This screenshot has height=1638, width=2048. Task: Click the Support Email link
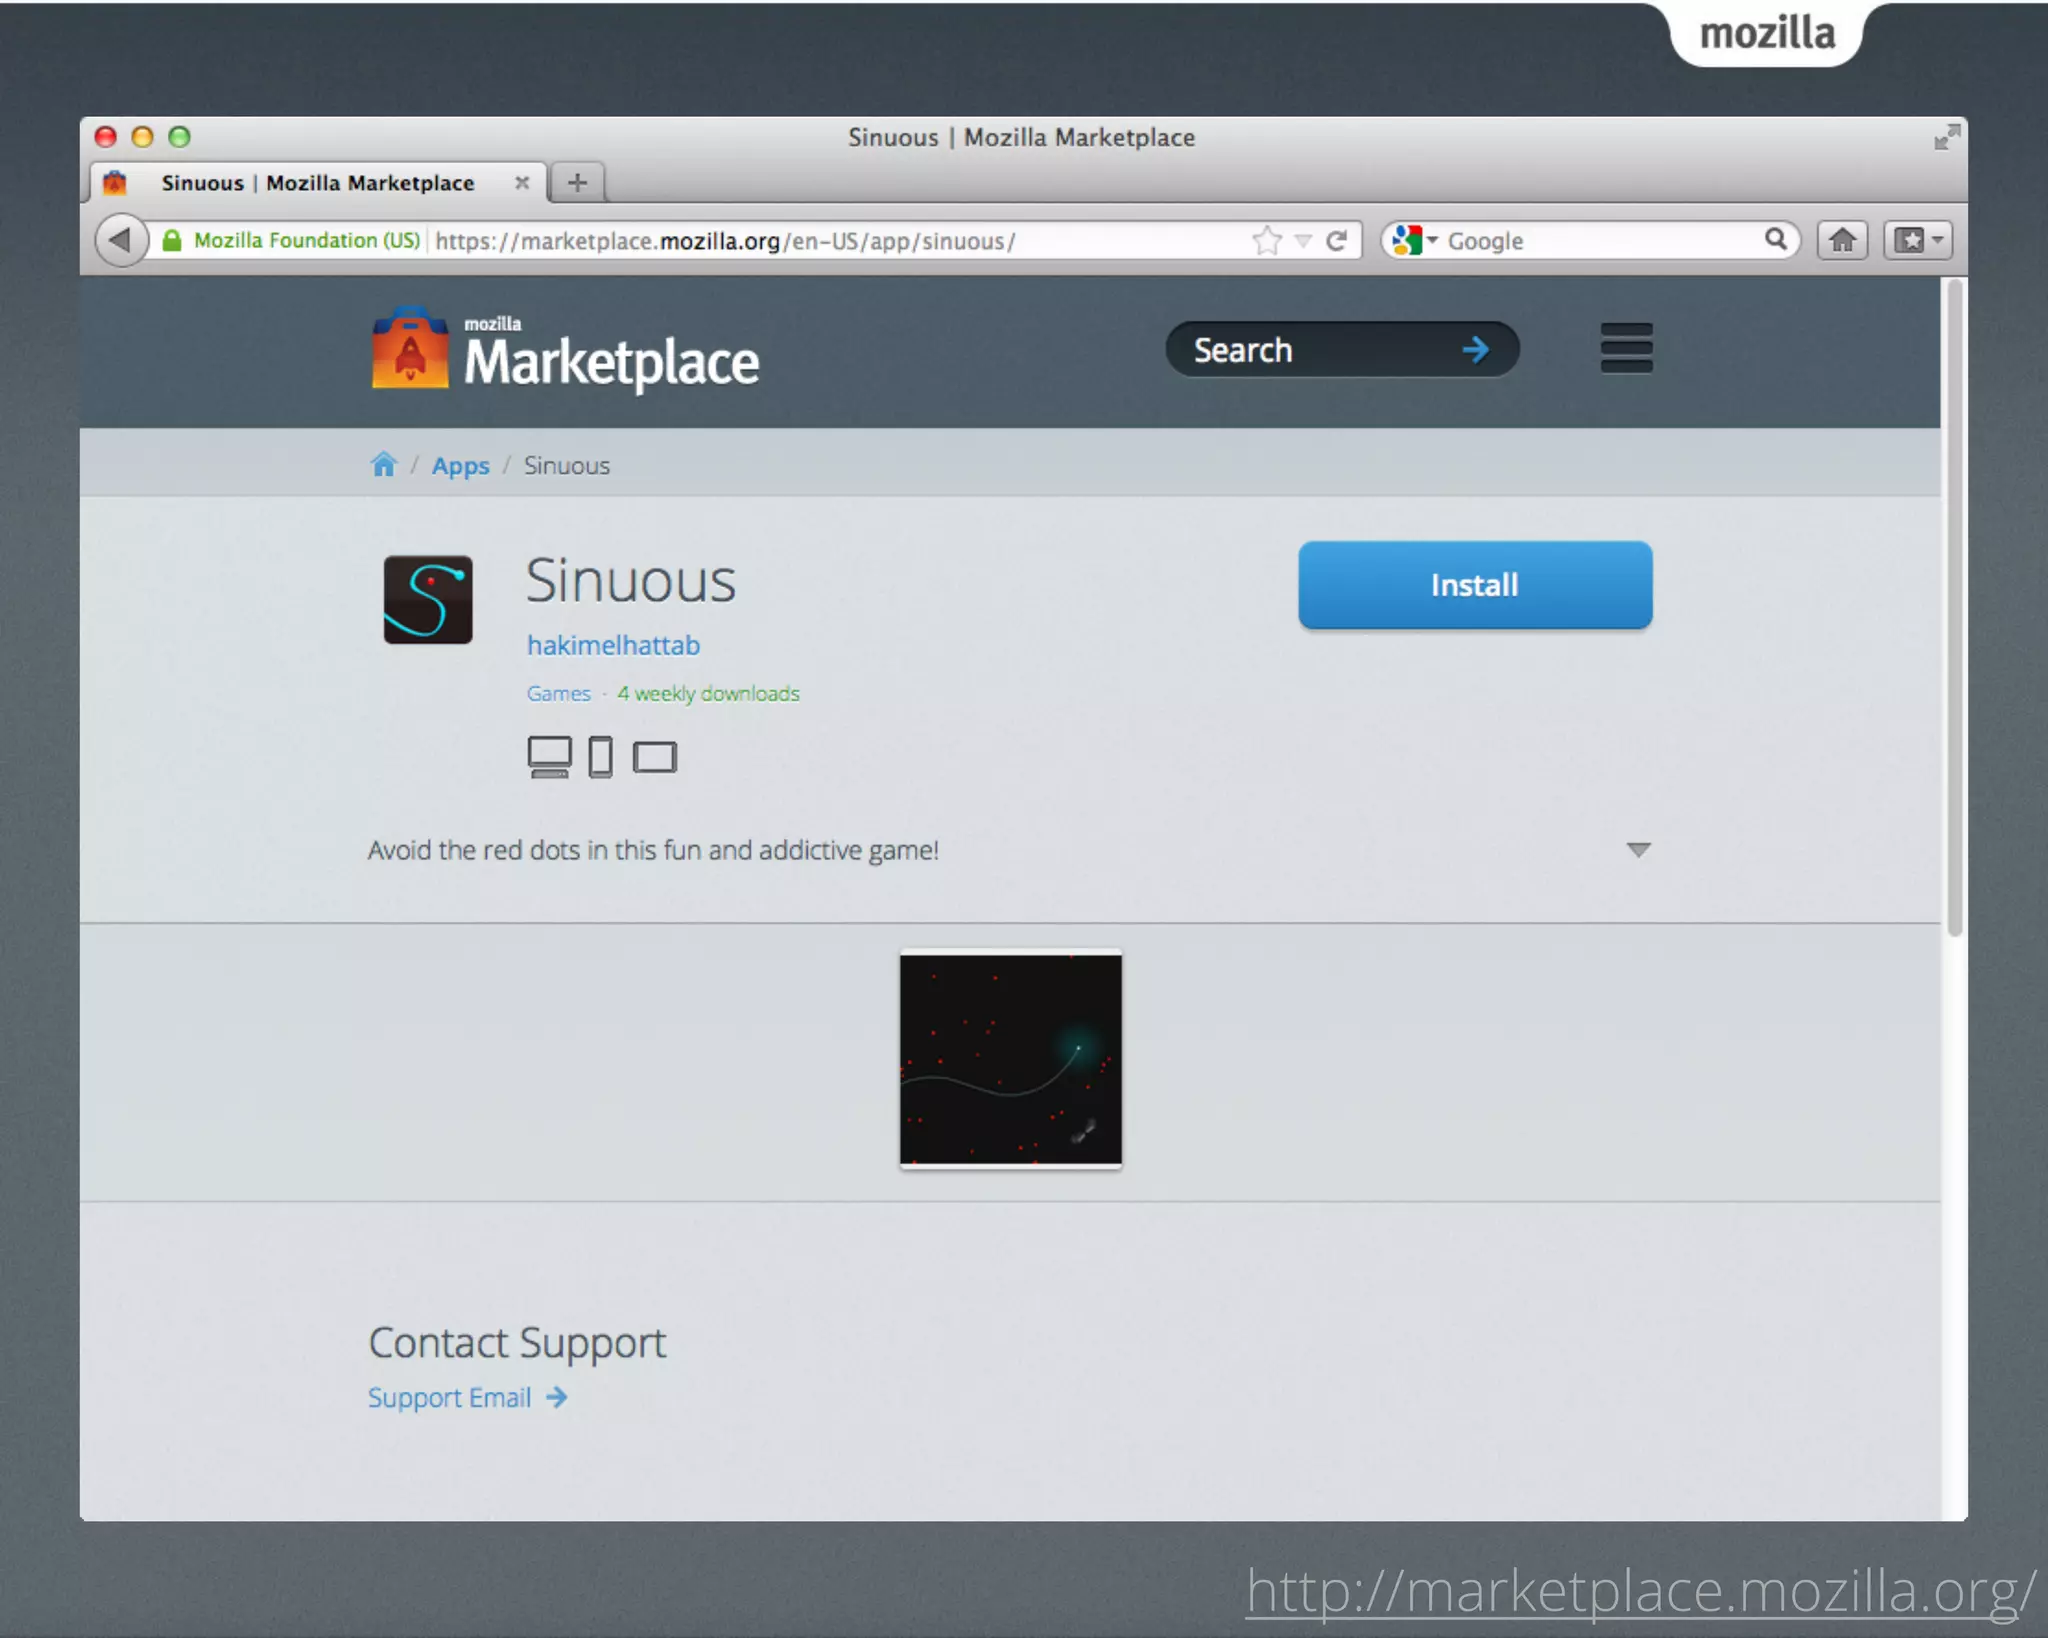467,1397
